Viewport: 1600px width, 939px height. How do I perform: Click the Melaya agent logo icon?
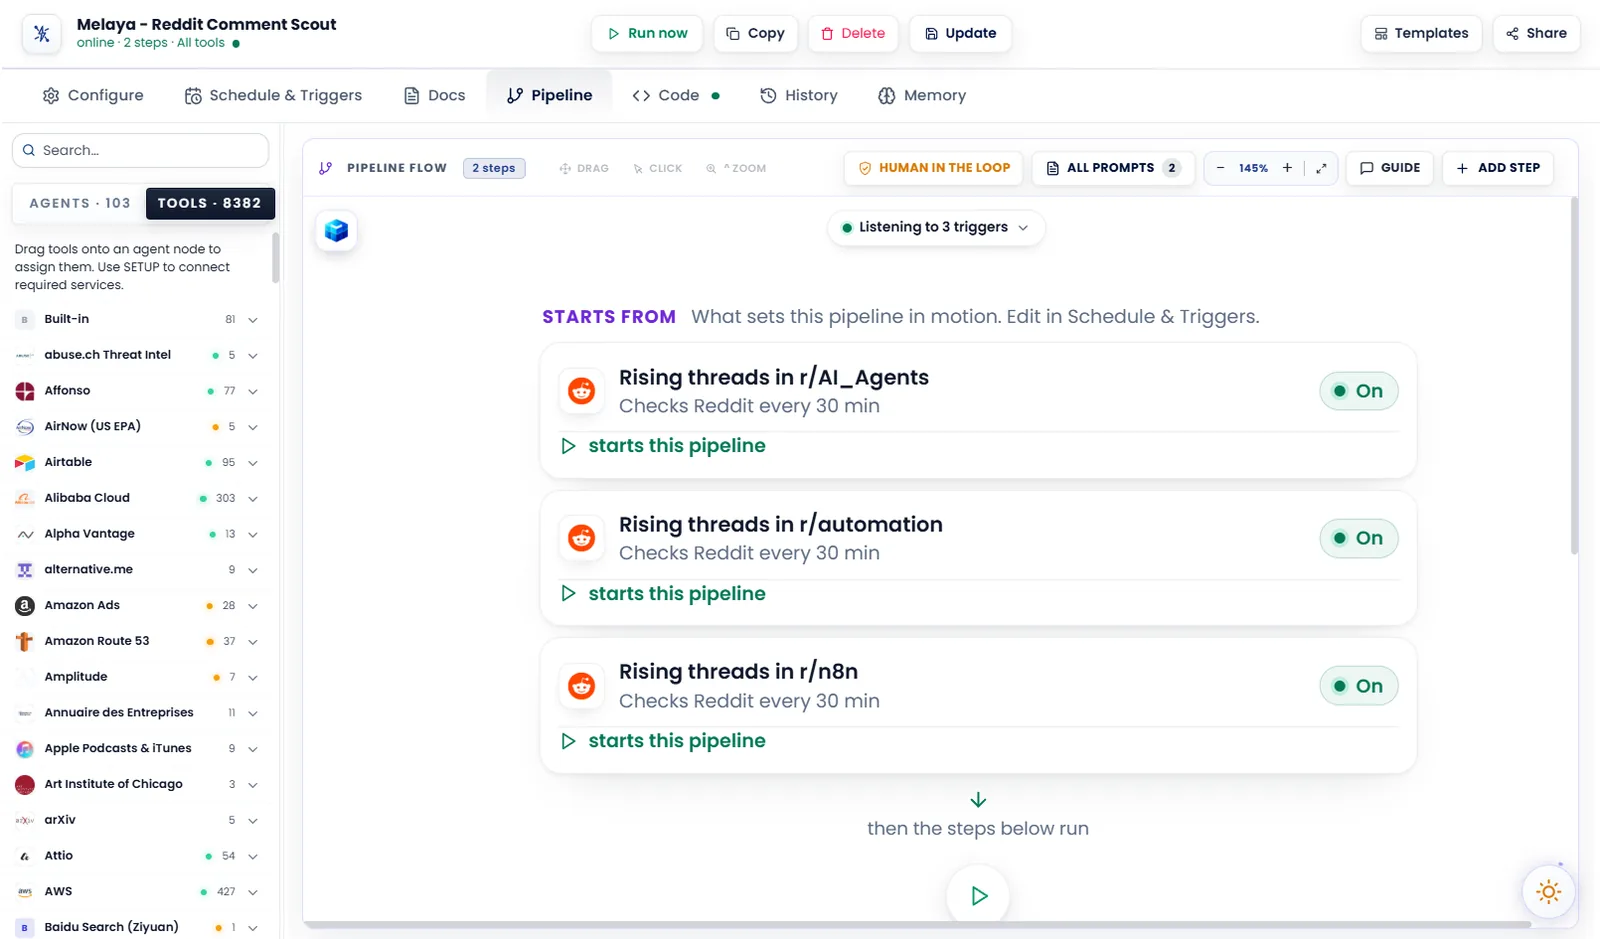pyautogui.click(x=42, y=33)
